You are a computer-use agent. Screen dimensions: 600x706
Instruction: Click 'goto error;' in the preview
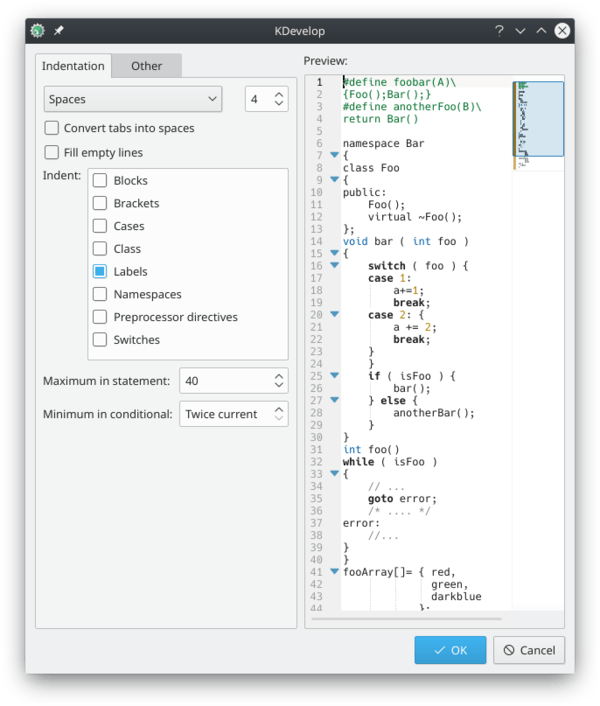(402, 499)
